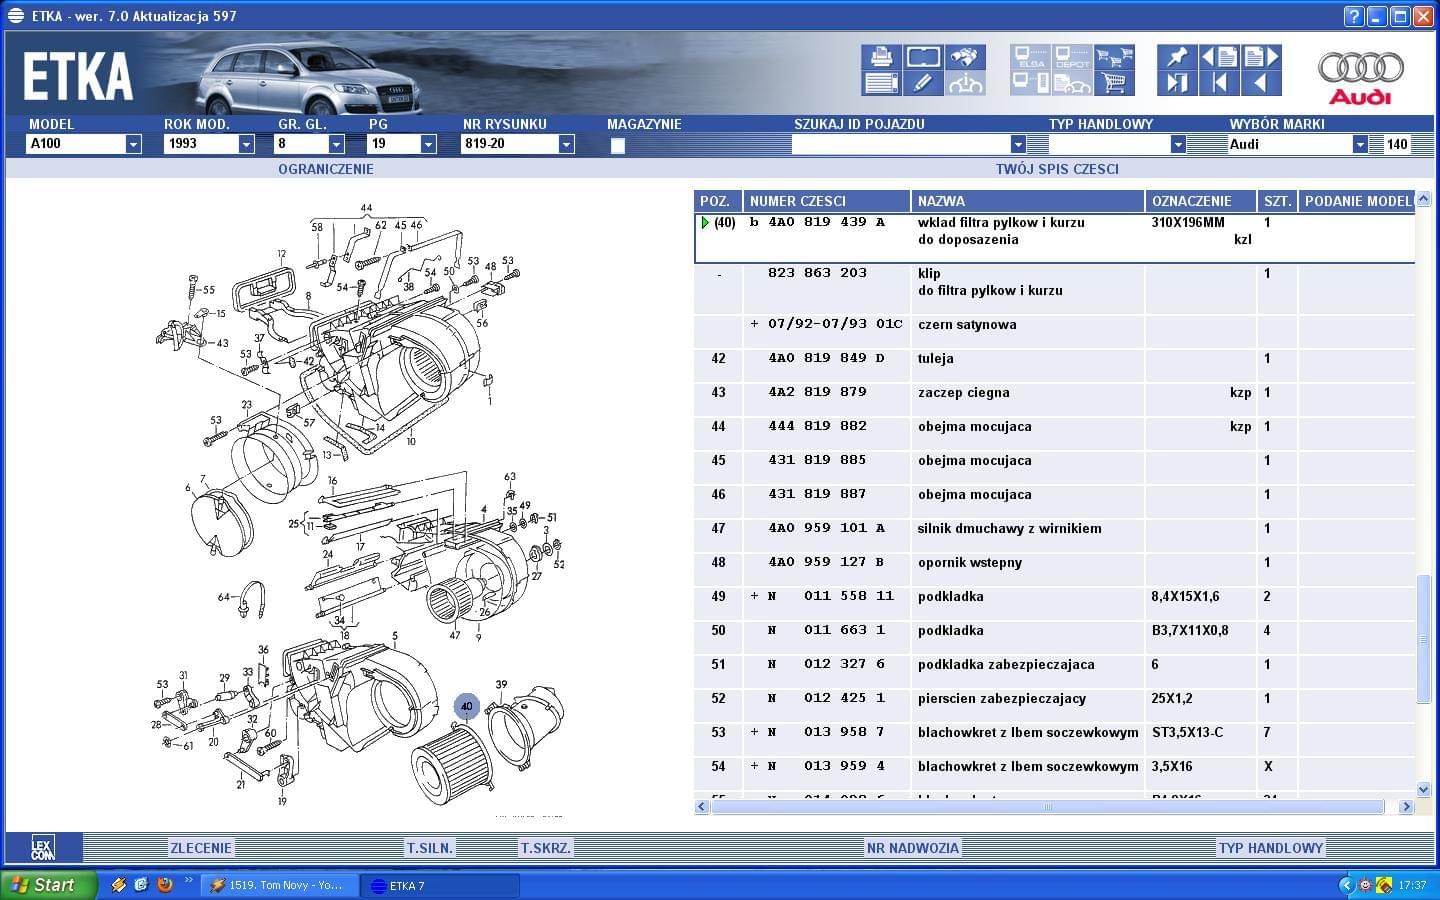Click the plain back arrow icon
The image size is (1440, 900).
[x=1260, y=83]
